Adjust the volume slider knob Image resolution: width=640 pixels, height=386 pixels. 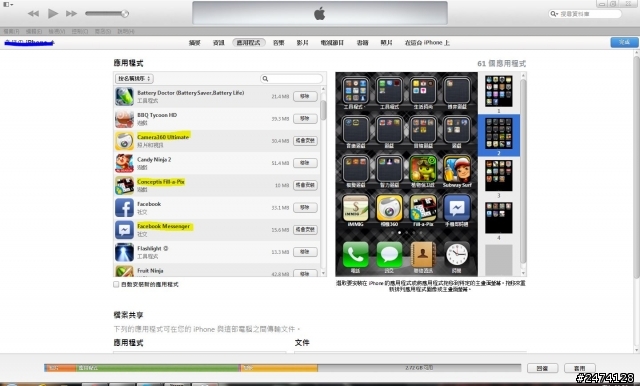pos(125,13)
